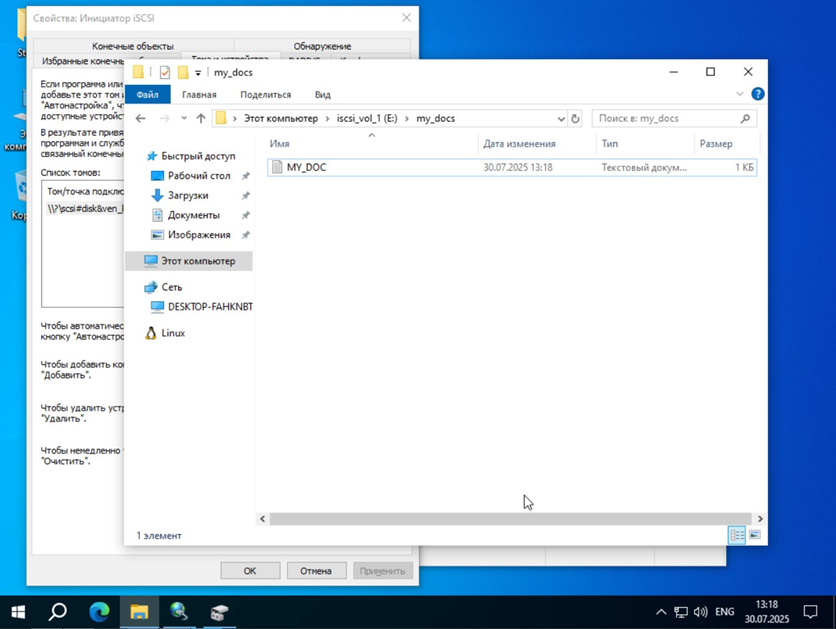Select Загрузки in navigation pane
836x629 pixels.
pyautogui.click(x=188, y=196)
